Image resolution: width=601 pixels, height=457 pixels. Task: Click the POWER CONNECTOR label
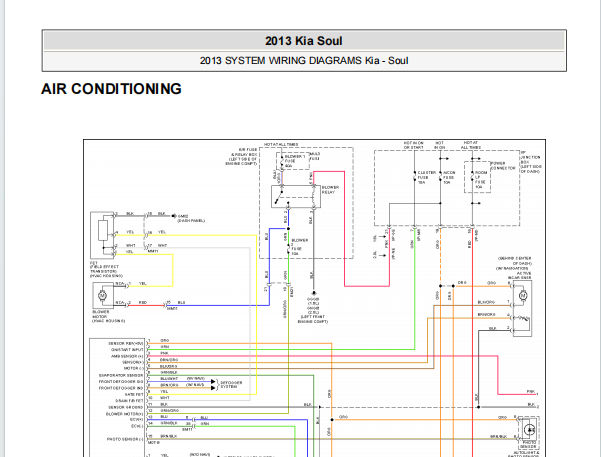pyautogui.click(x=503, y=166)
